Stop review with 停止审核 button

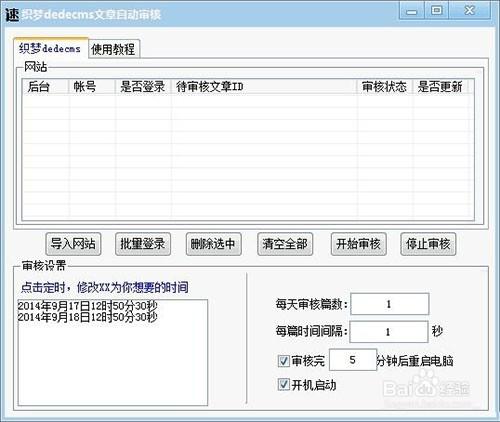tap(428, 244)
